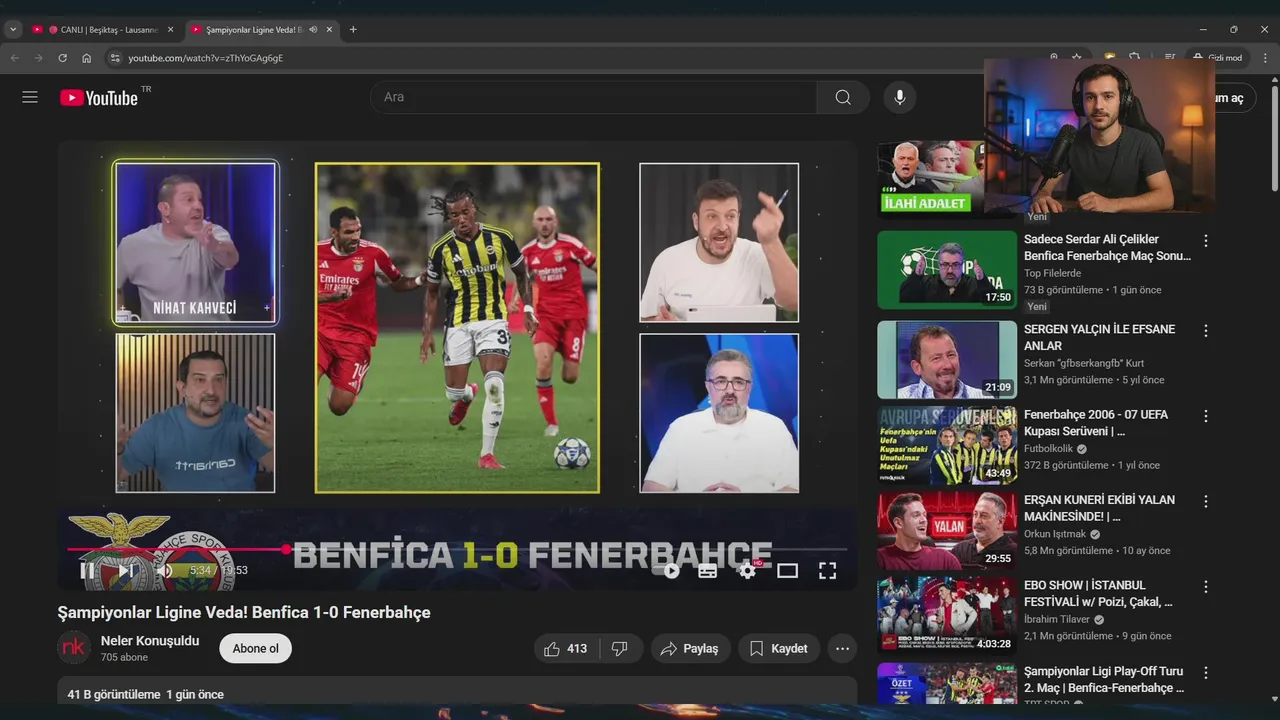Close the 'CANLI | Beşiktaş' tab
The width and height of the screenshot is (1280, 720).
pos(170,30)
